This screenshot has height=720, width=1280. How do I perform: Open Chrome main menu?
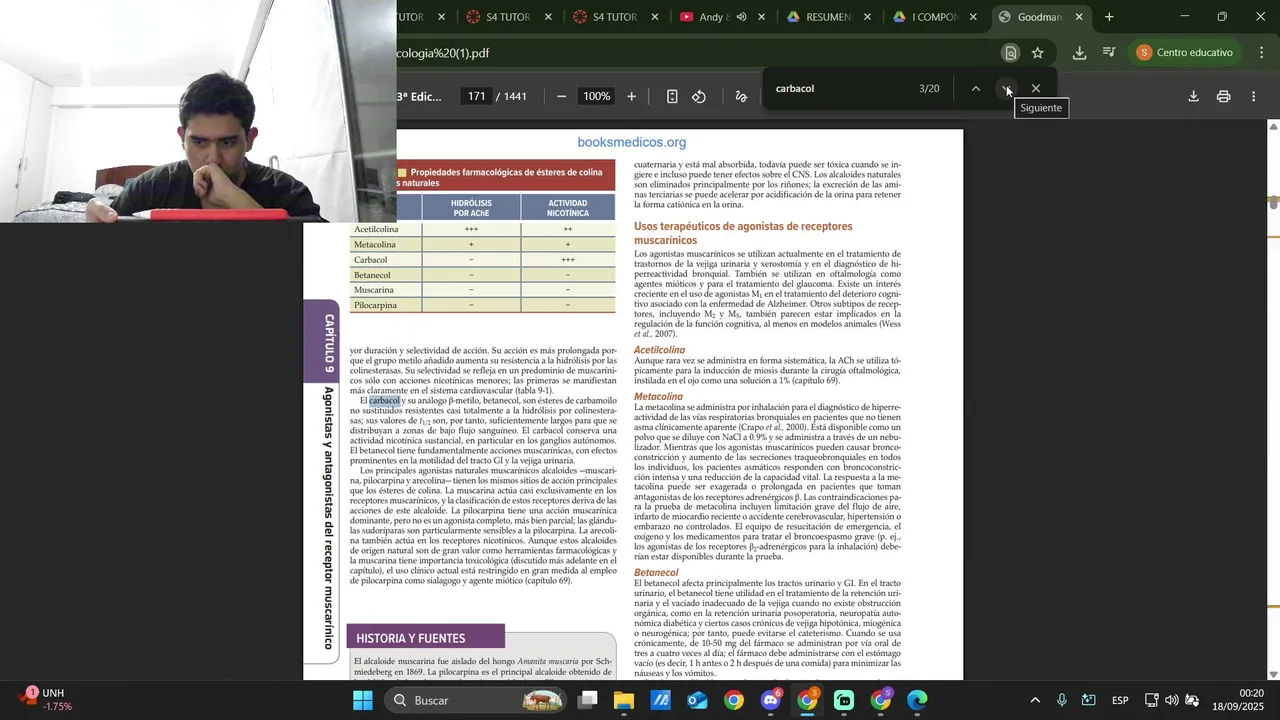pyautogui.click(x=1262, y=53)
